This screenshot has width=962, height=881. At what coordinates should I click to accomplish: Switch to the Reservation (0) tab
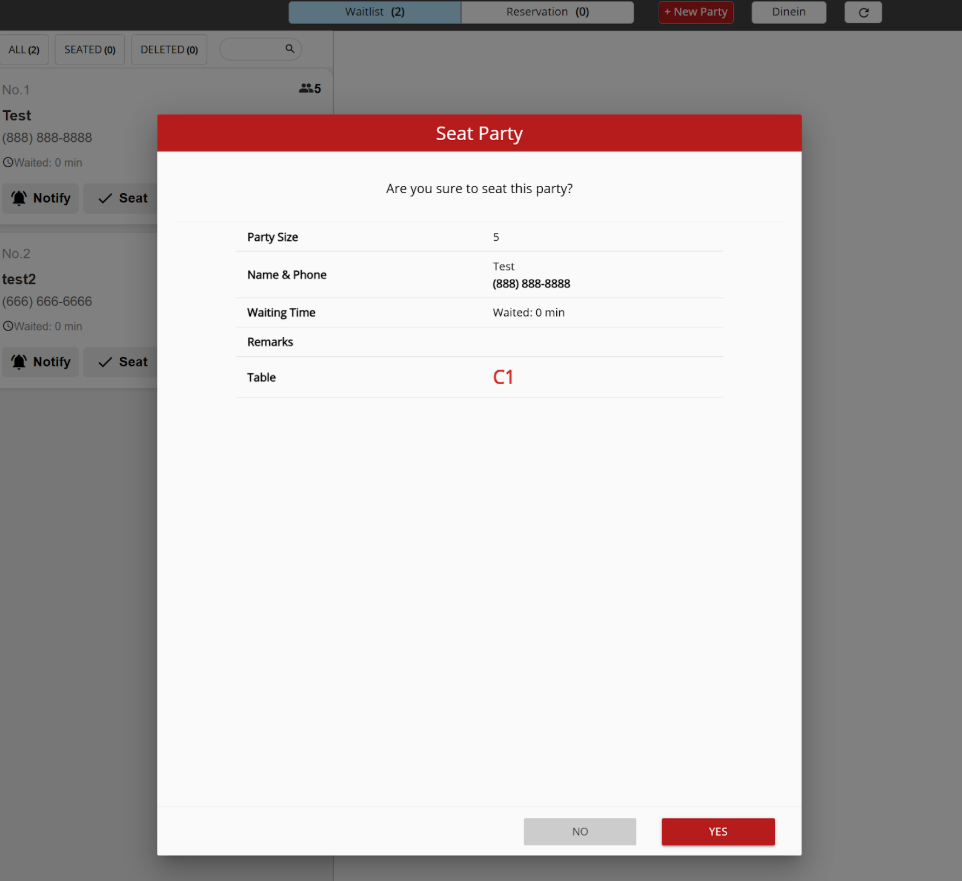coord(547,12)
